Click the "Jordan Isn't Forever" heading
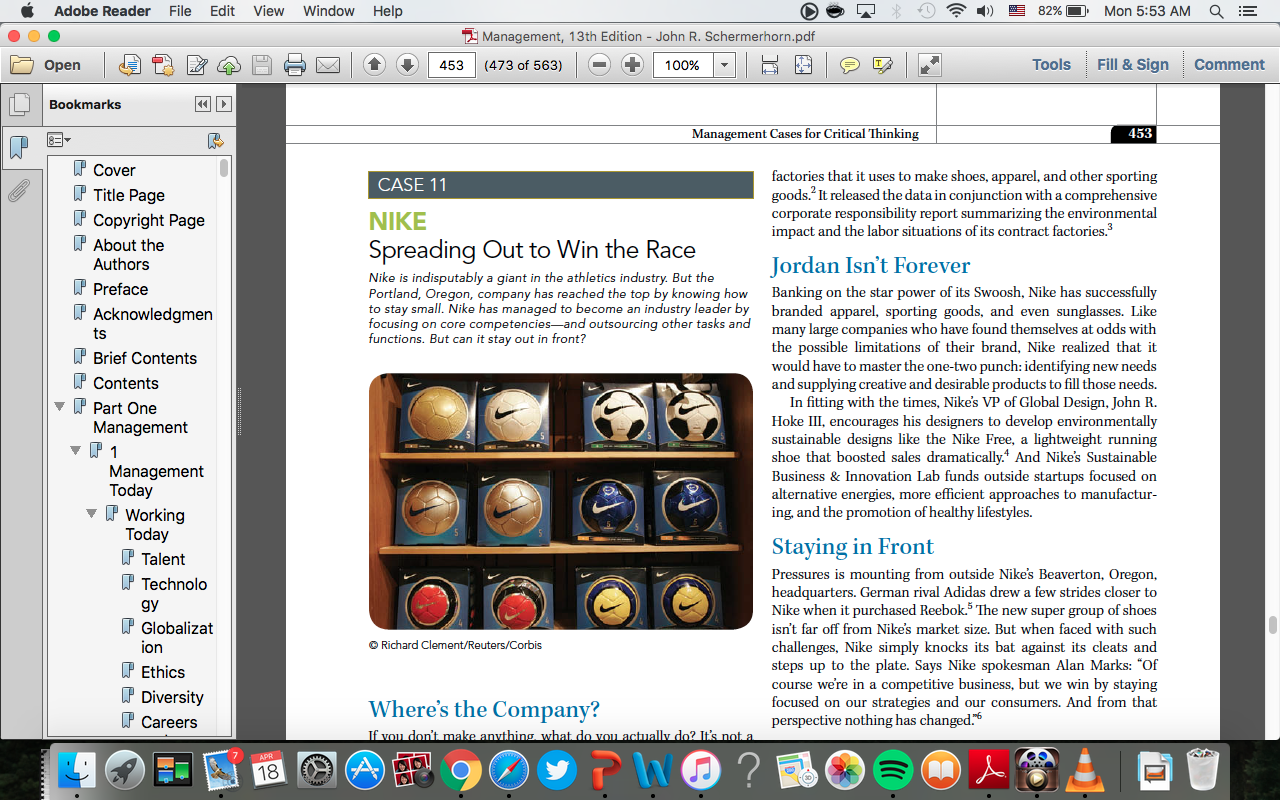 tap(871, 265)
